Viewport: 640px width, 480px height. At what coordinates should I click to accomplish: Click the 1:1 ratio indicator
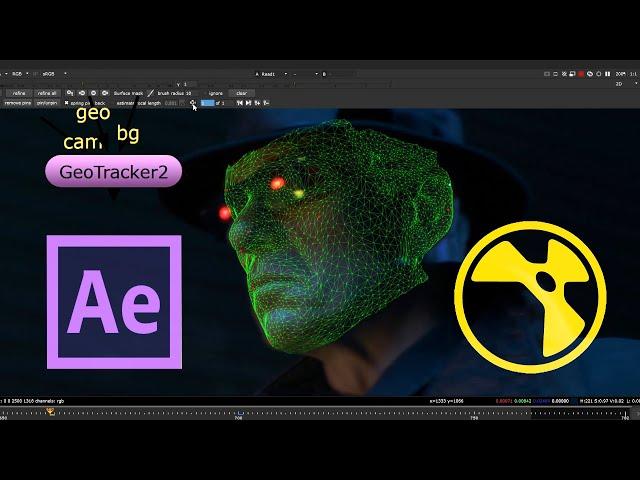(633, 74)
